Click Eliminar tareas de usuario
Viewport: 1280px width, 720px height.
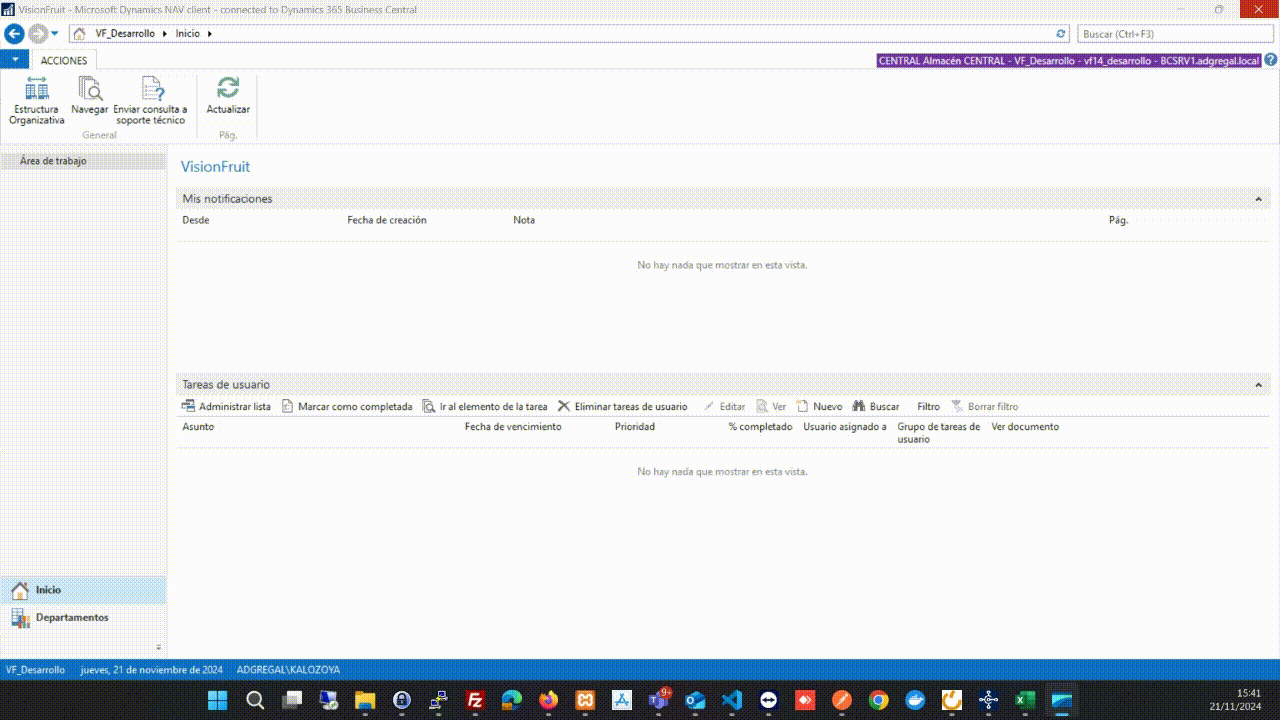click(623, 407)
